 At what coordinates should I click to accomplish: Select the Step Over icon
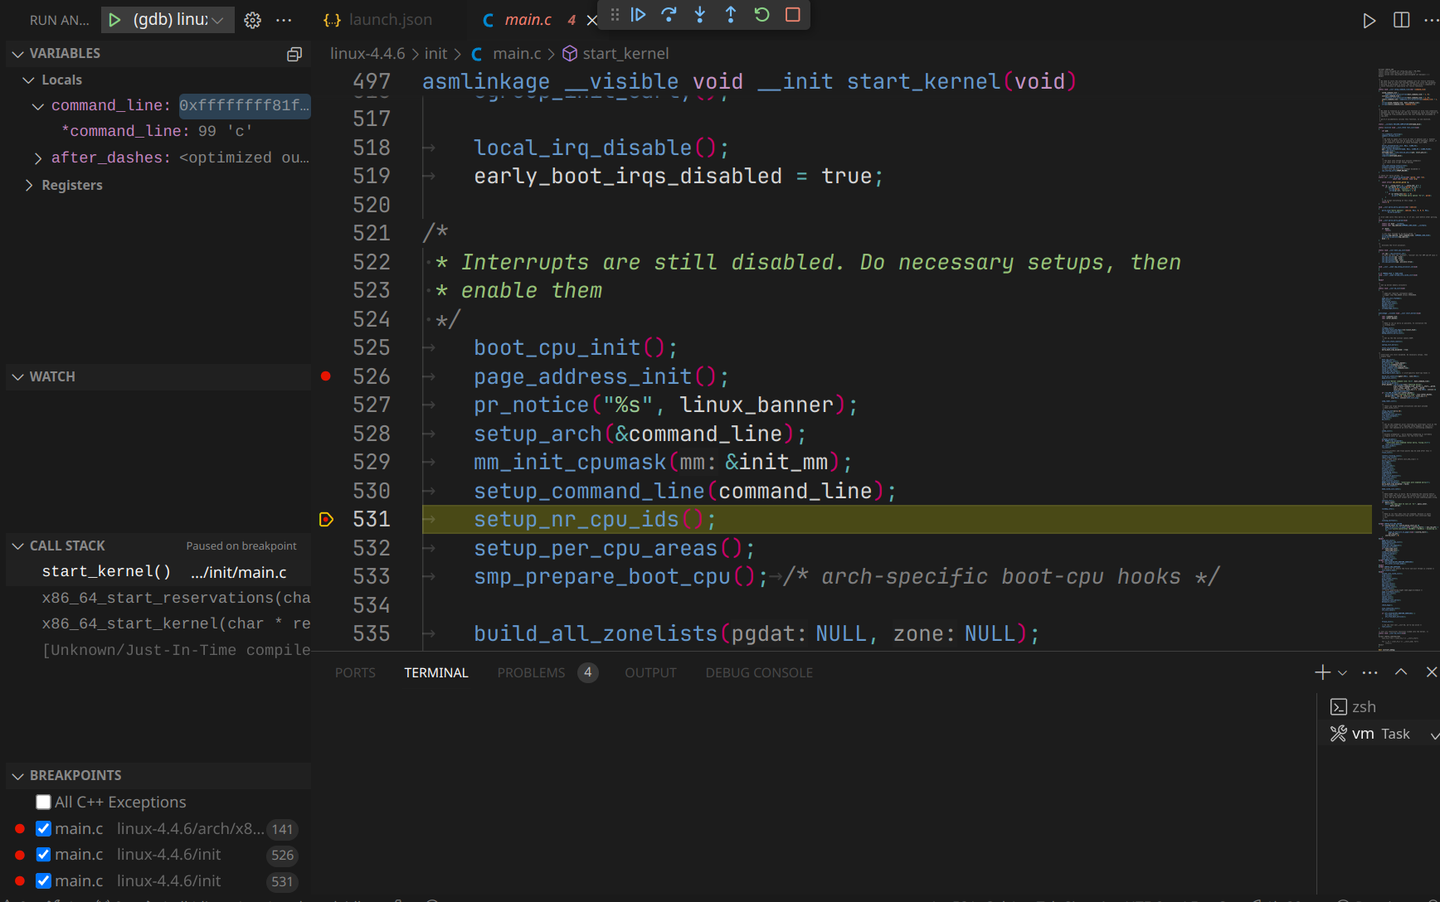(668, 14)
